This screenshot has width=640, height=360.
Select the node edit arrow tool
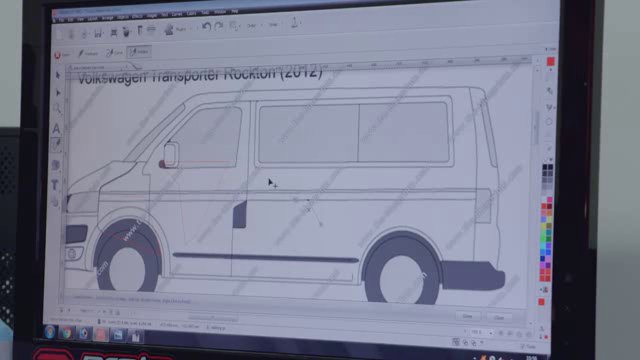click(58, 93)
